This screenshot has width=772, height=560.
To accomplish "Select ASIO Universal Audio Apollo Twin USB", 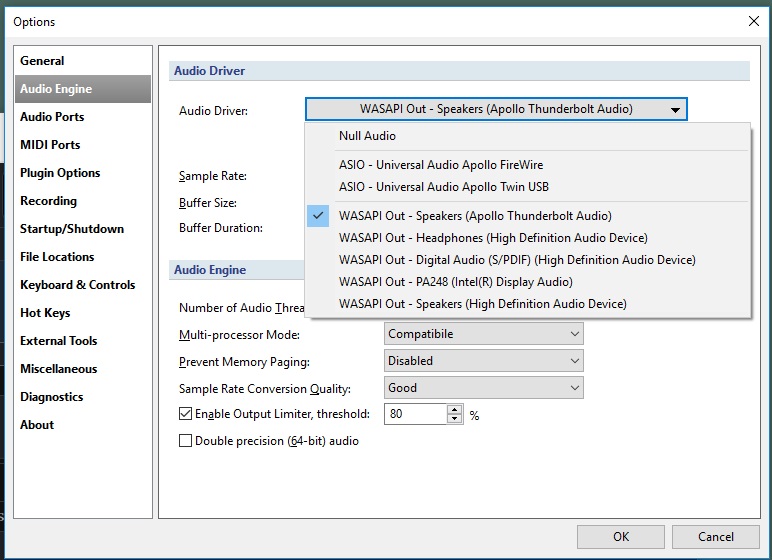I will coord(528,187).
